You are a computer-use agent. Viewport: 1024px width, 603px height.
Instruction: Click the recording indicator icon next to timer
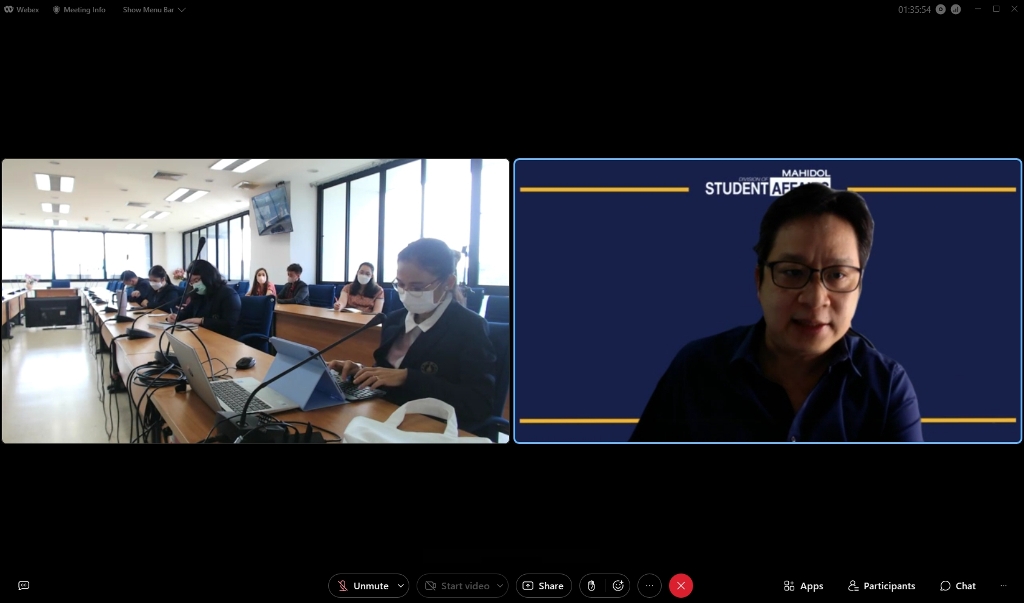point(941,9)
